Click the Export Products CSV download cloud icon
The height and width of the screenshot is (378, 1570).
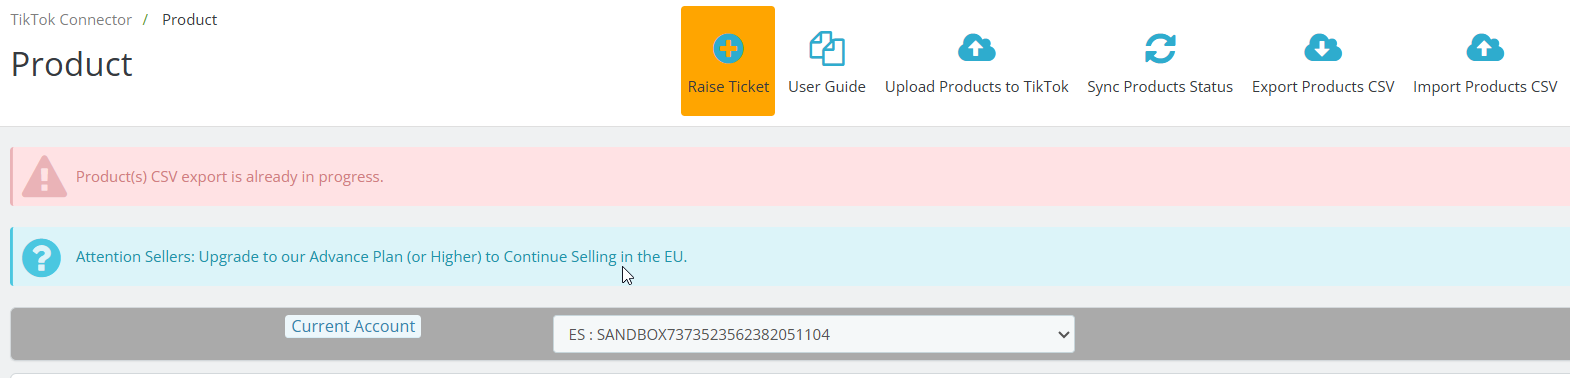1323,47
